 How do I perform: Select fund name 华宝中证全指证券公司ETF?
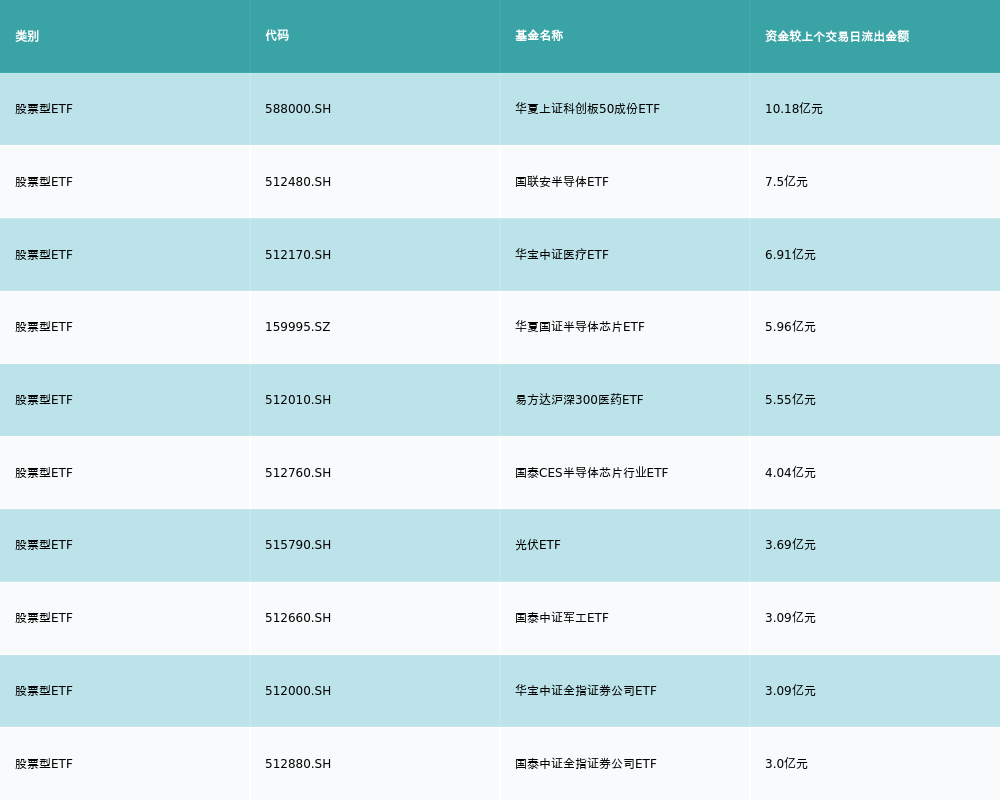(x=586, y=691)
